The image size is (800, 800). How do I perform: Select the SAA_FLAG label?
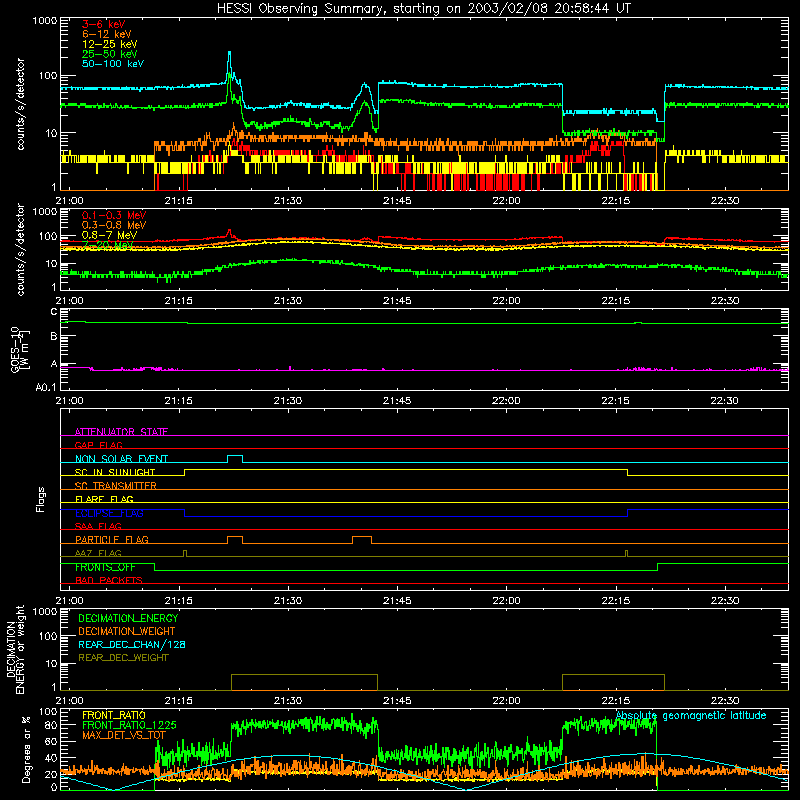point(98,526)
